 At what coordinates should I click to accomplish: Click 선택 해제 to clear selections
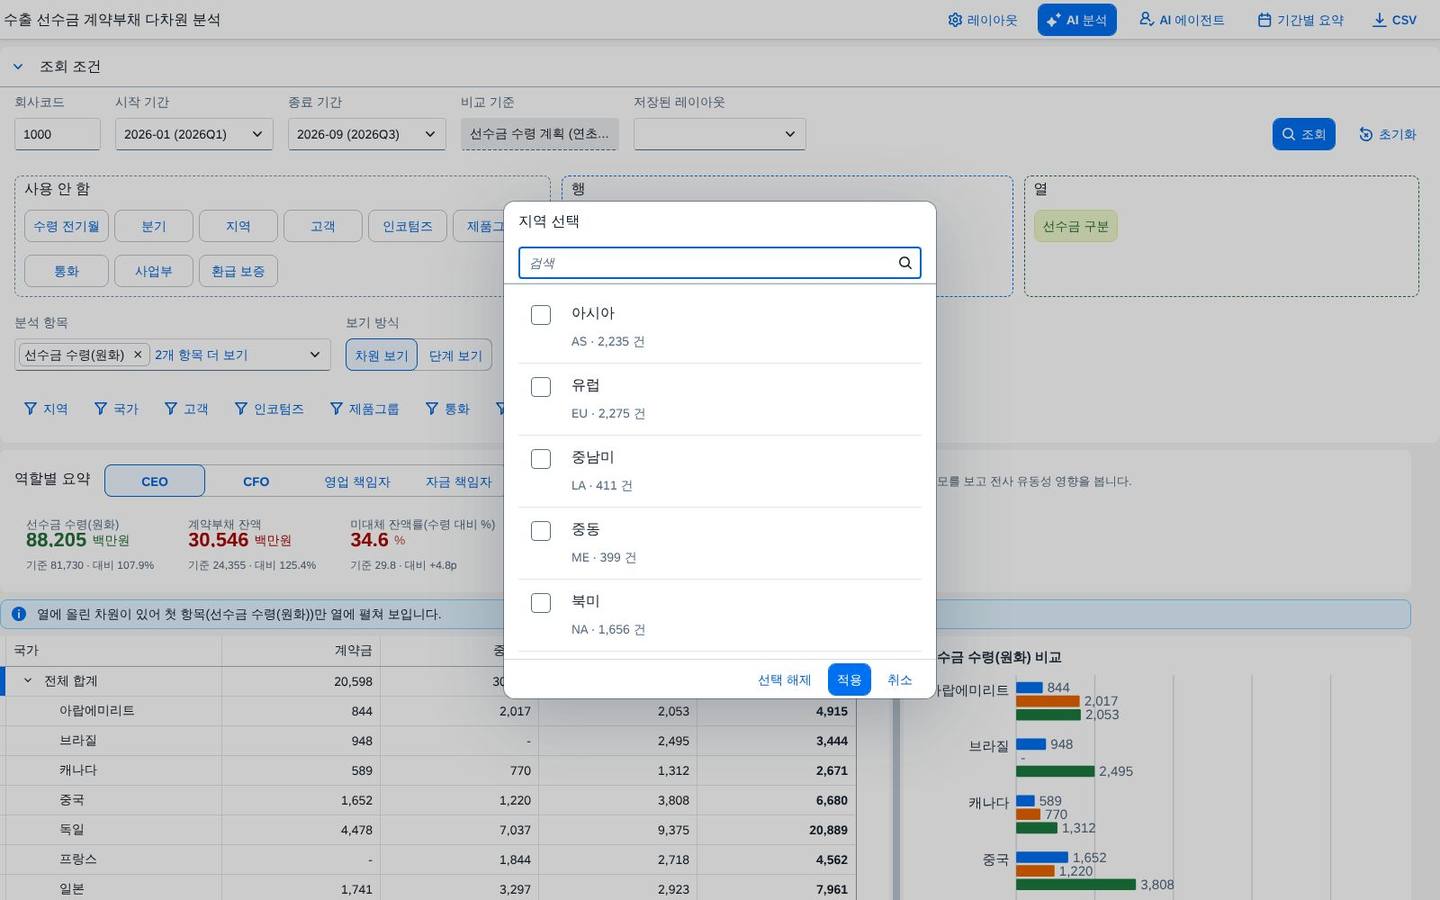tap(784, 680)
